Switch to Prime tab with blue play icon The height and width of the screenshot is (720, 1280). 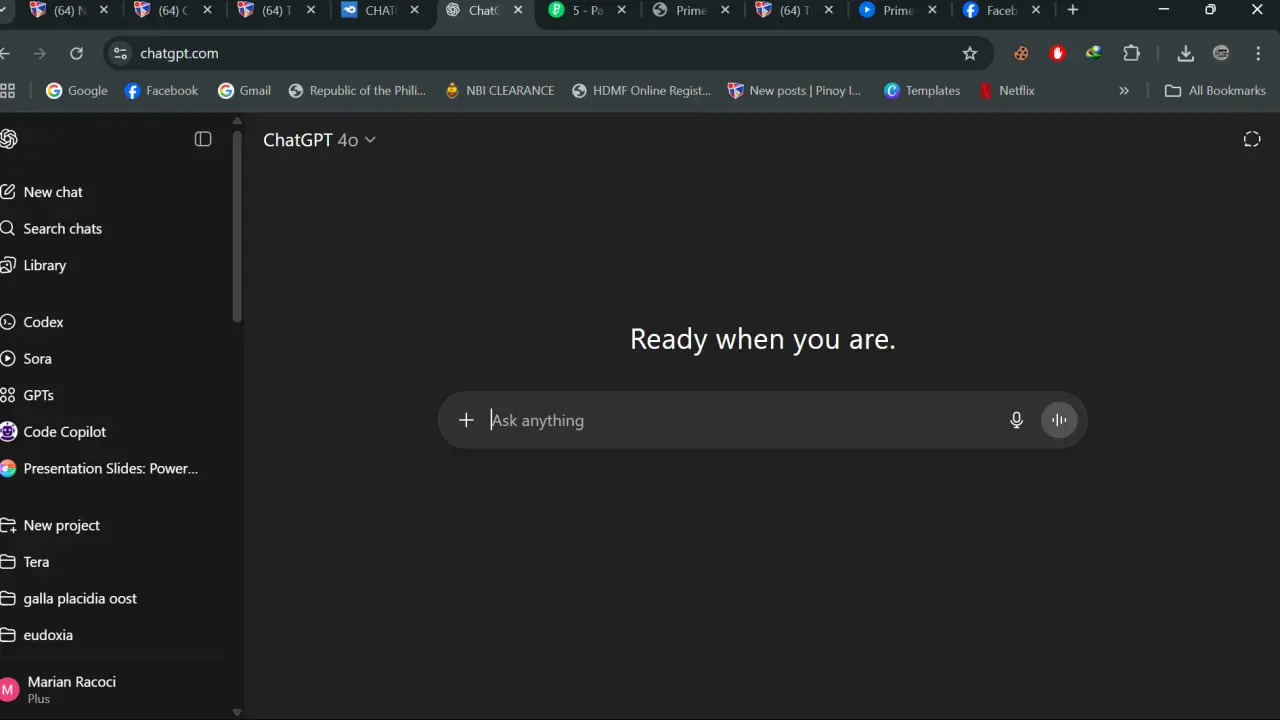[898, 10]
